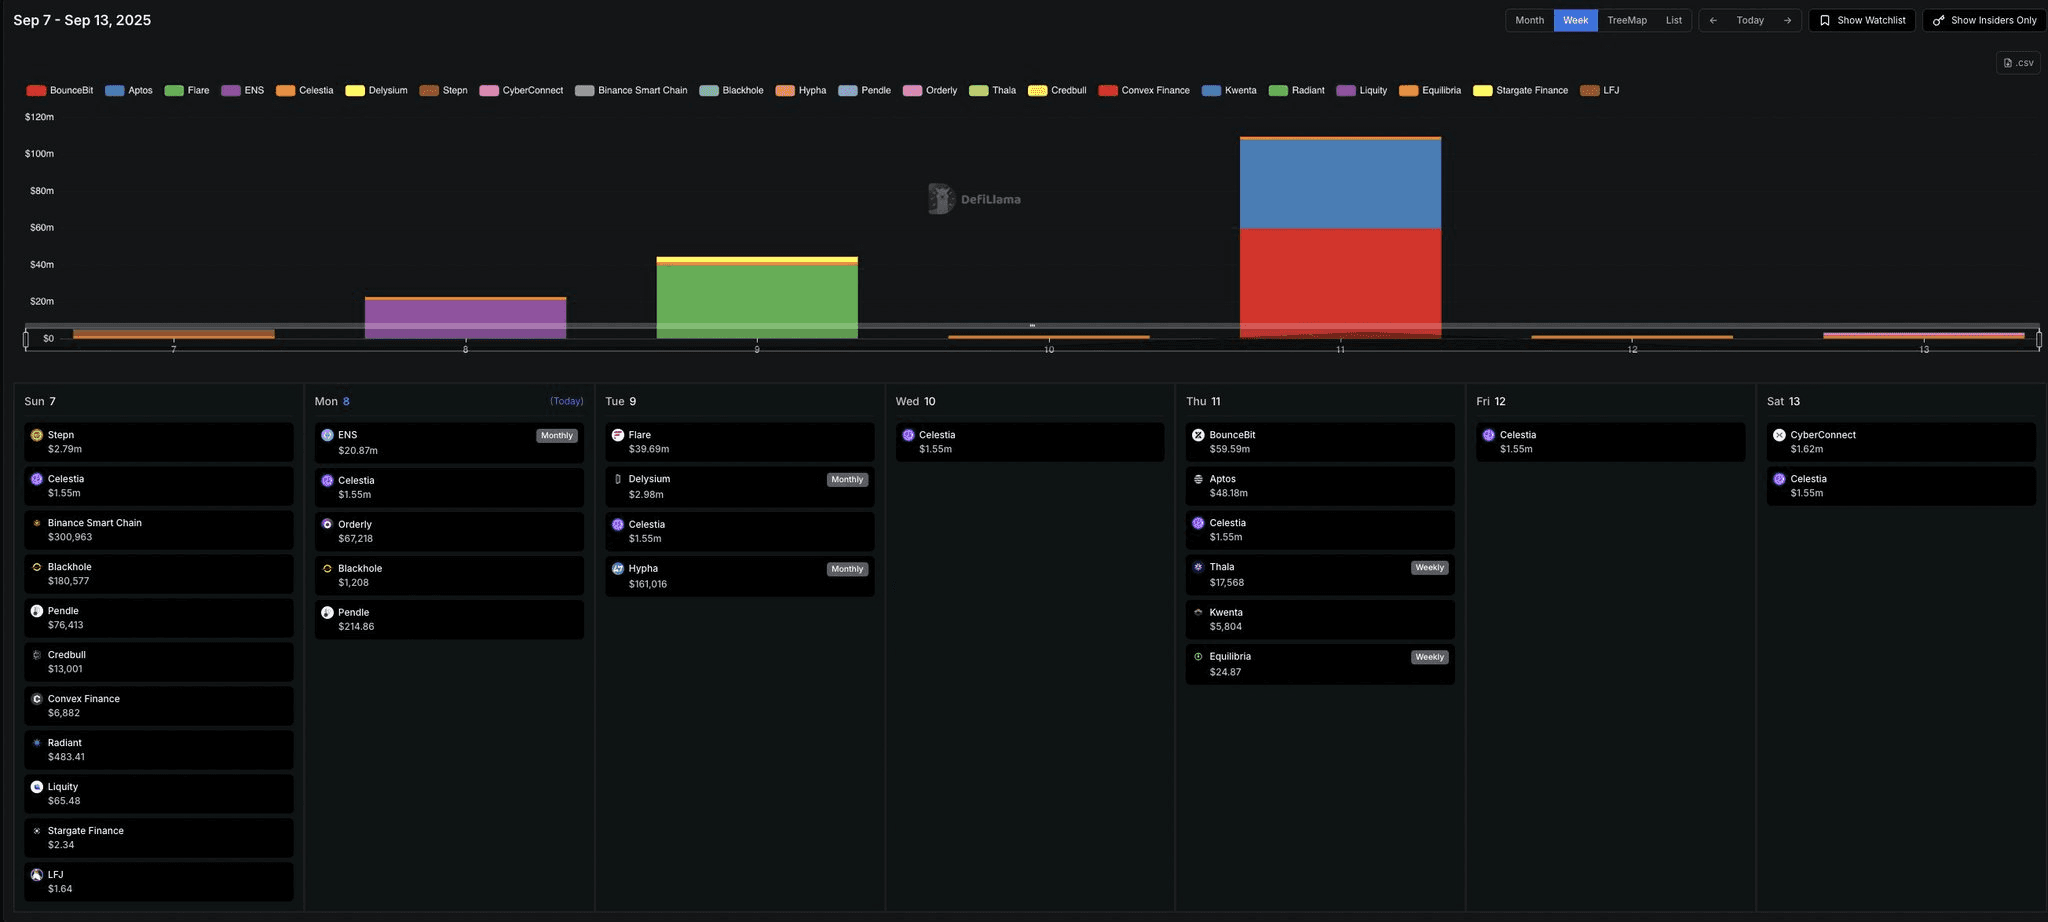Image resolution: width=2048 pixels, height=922 pixels.
Task: Switch to the TreeMap view tab
Action: click(1626, 20)
